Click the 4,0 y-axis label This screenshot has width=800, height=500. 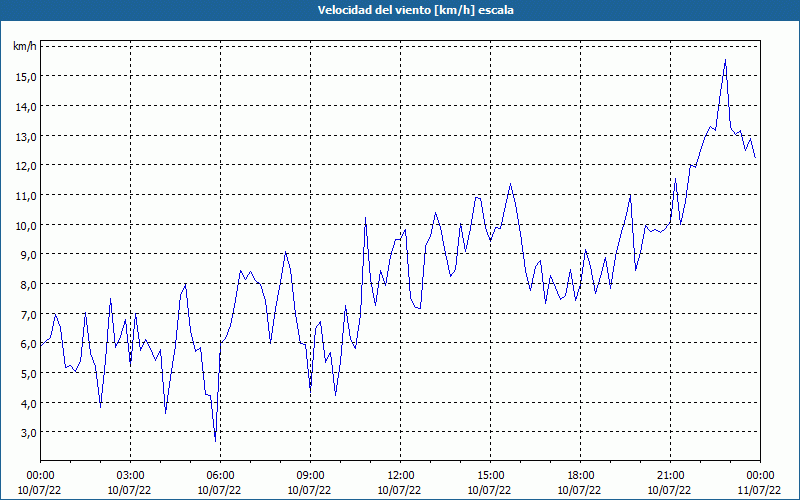[x=28, y=403]
